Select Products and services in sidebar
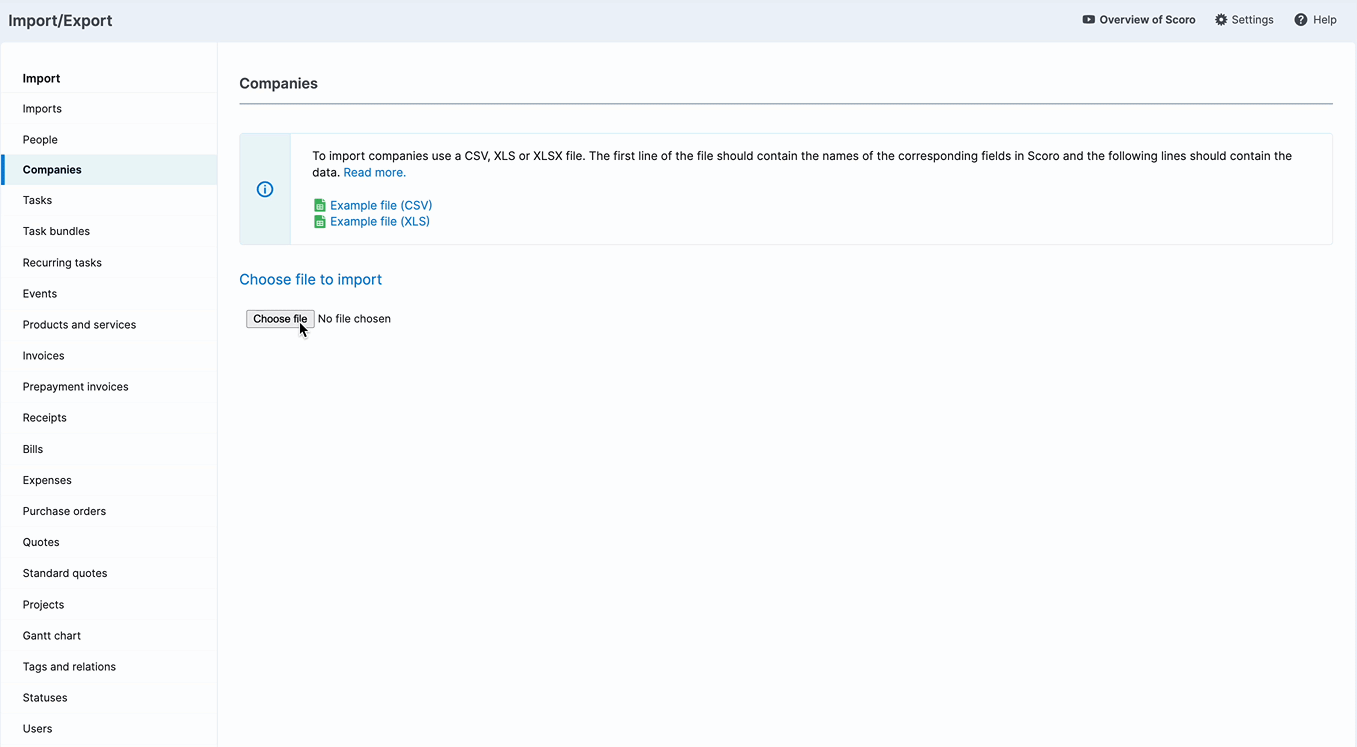Screen dimensions: 1357x747 109,325
